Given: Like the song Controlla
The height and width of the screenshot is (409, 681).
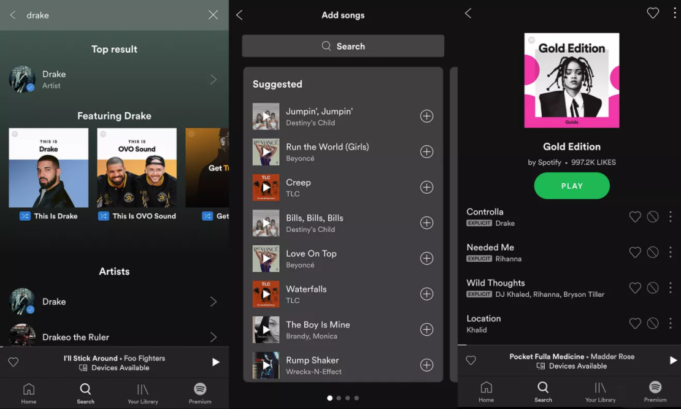Looking at the screenshot, I should pos(635,217).
